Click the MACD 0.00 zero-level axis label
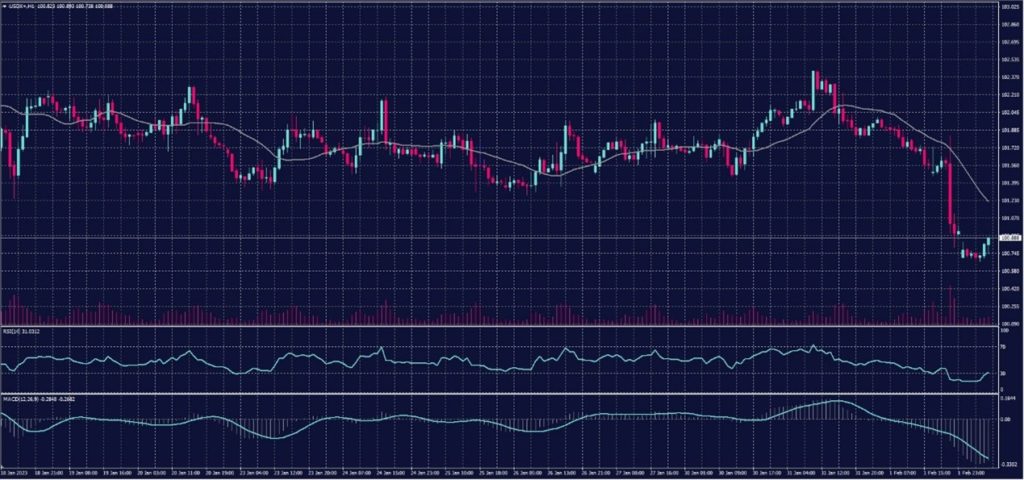The image size is (1024, 480). click(x=1004, y=420)
